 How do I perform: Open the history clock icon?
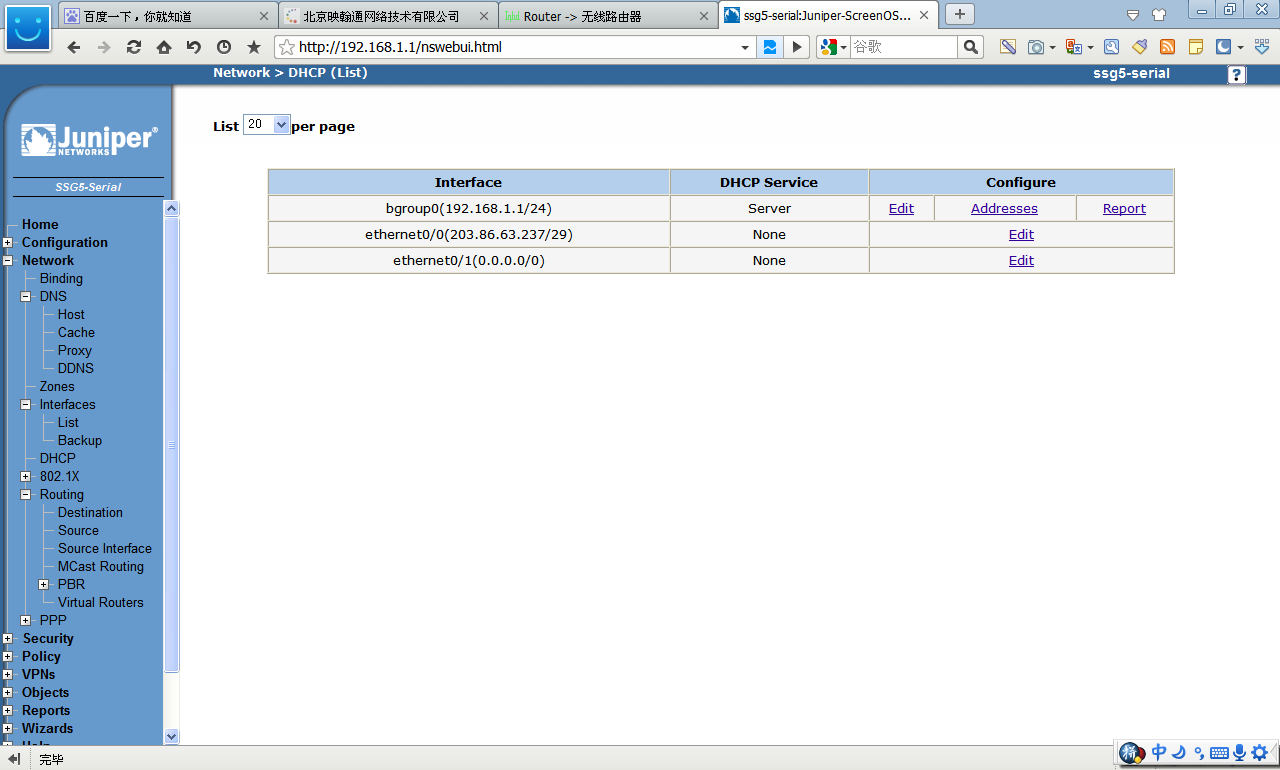[x=224, y=47]
